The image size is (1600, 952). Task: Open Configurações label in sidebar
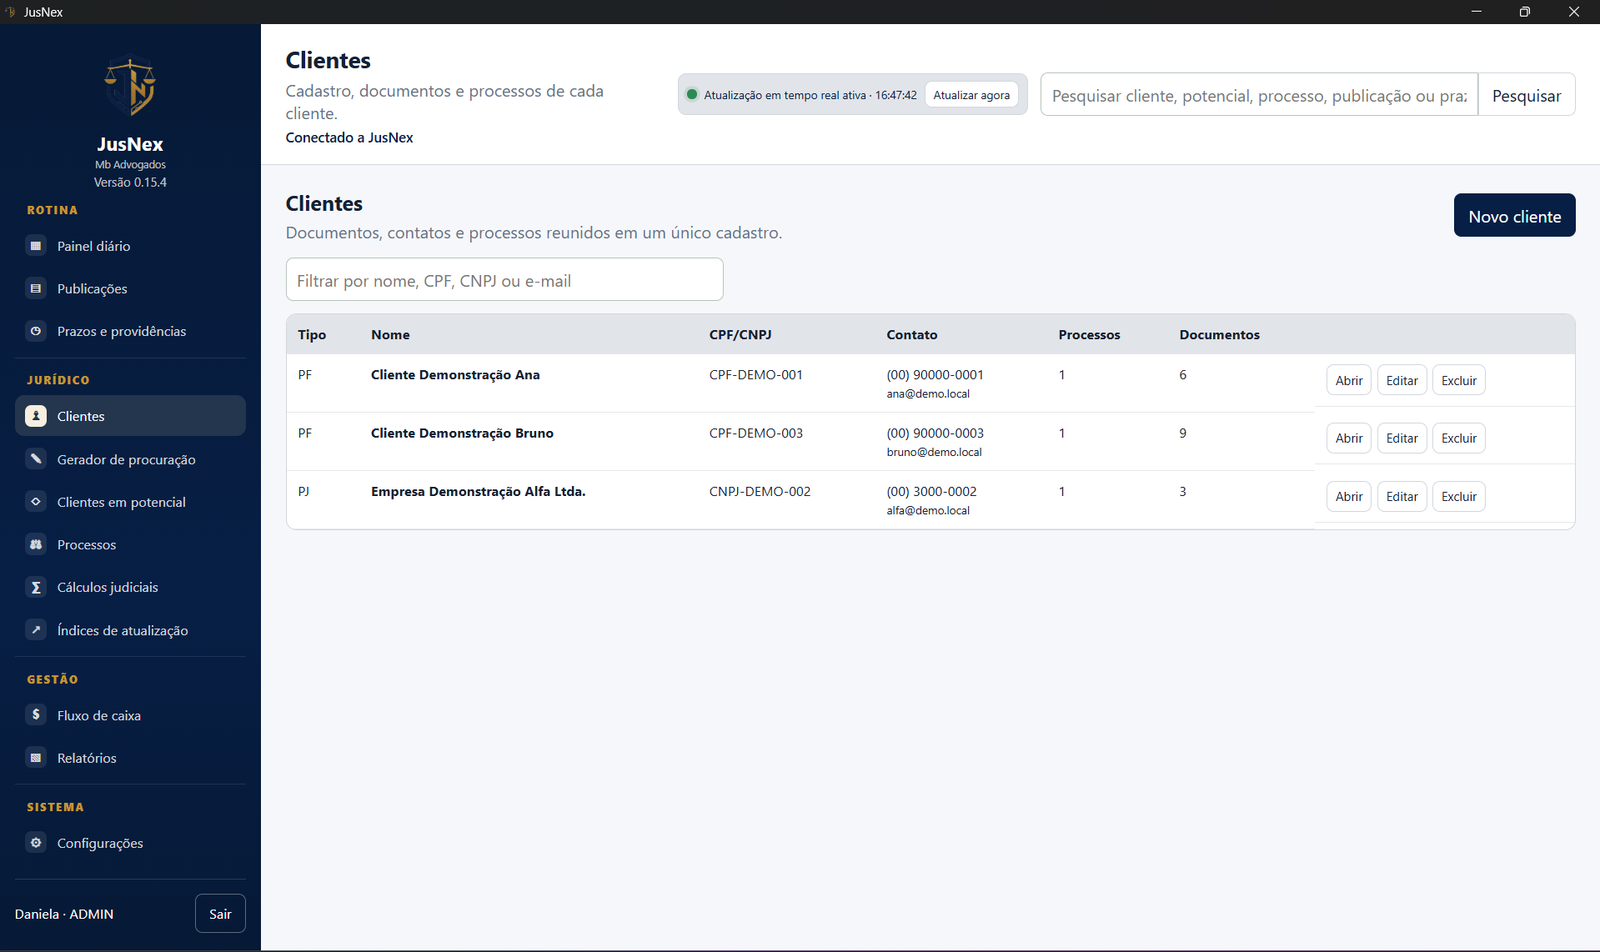coord(100,843)
